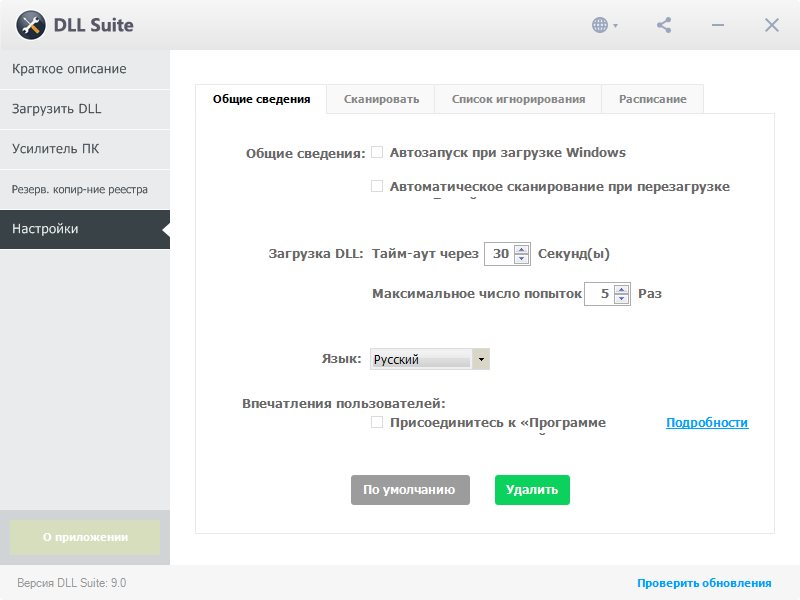Close the DLL Suite window

(771, 25)
